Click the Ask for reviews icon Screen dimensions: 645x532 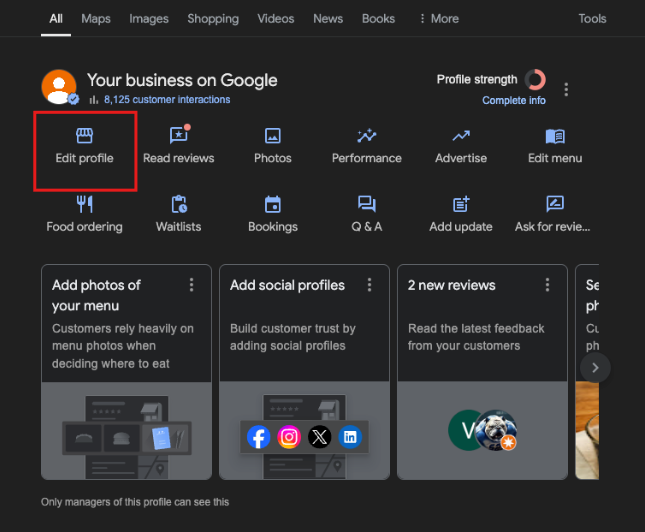point(555,204)
